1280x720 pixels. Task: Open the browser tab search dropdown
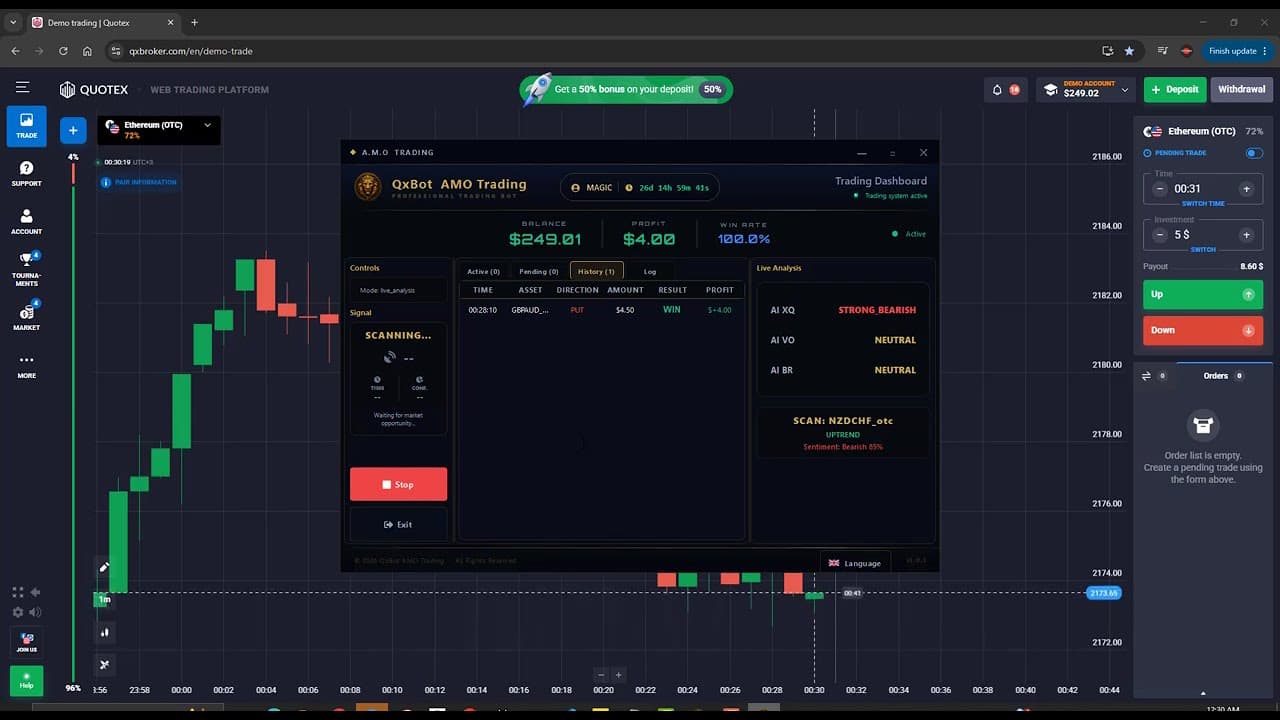(13, 22)
